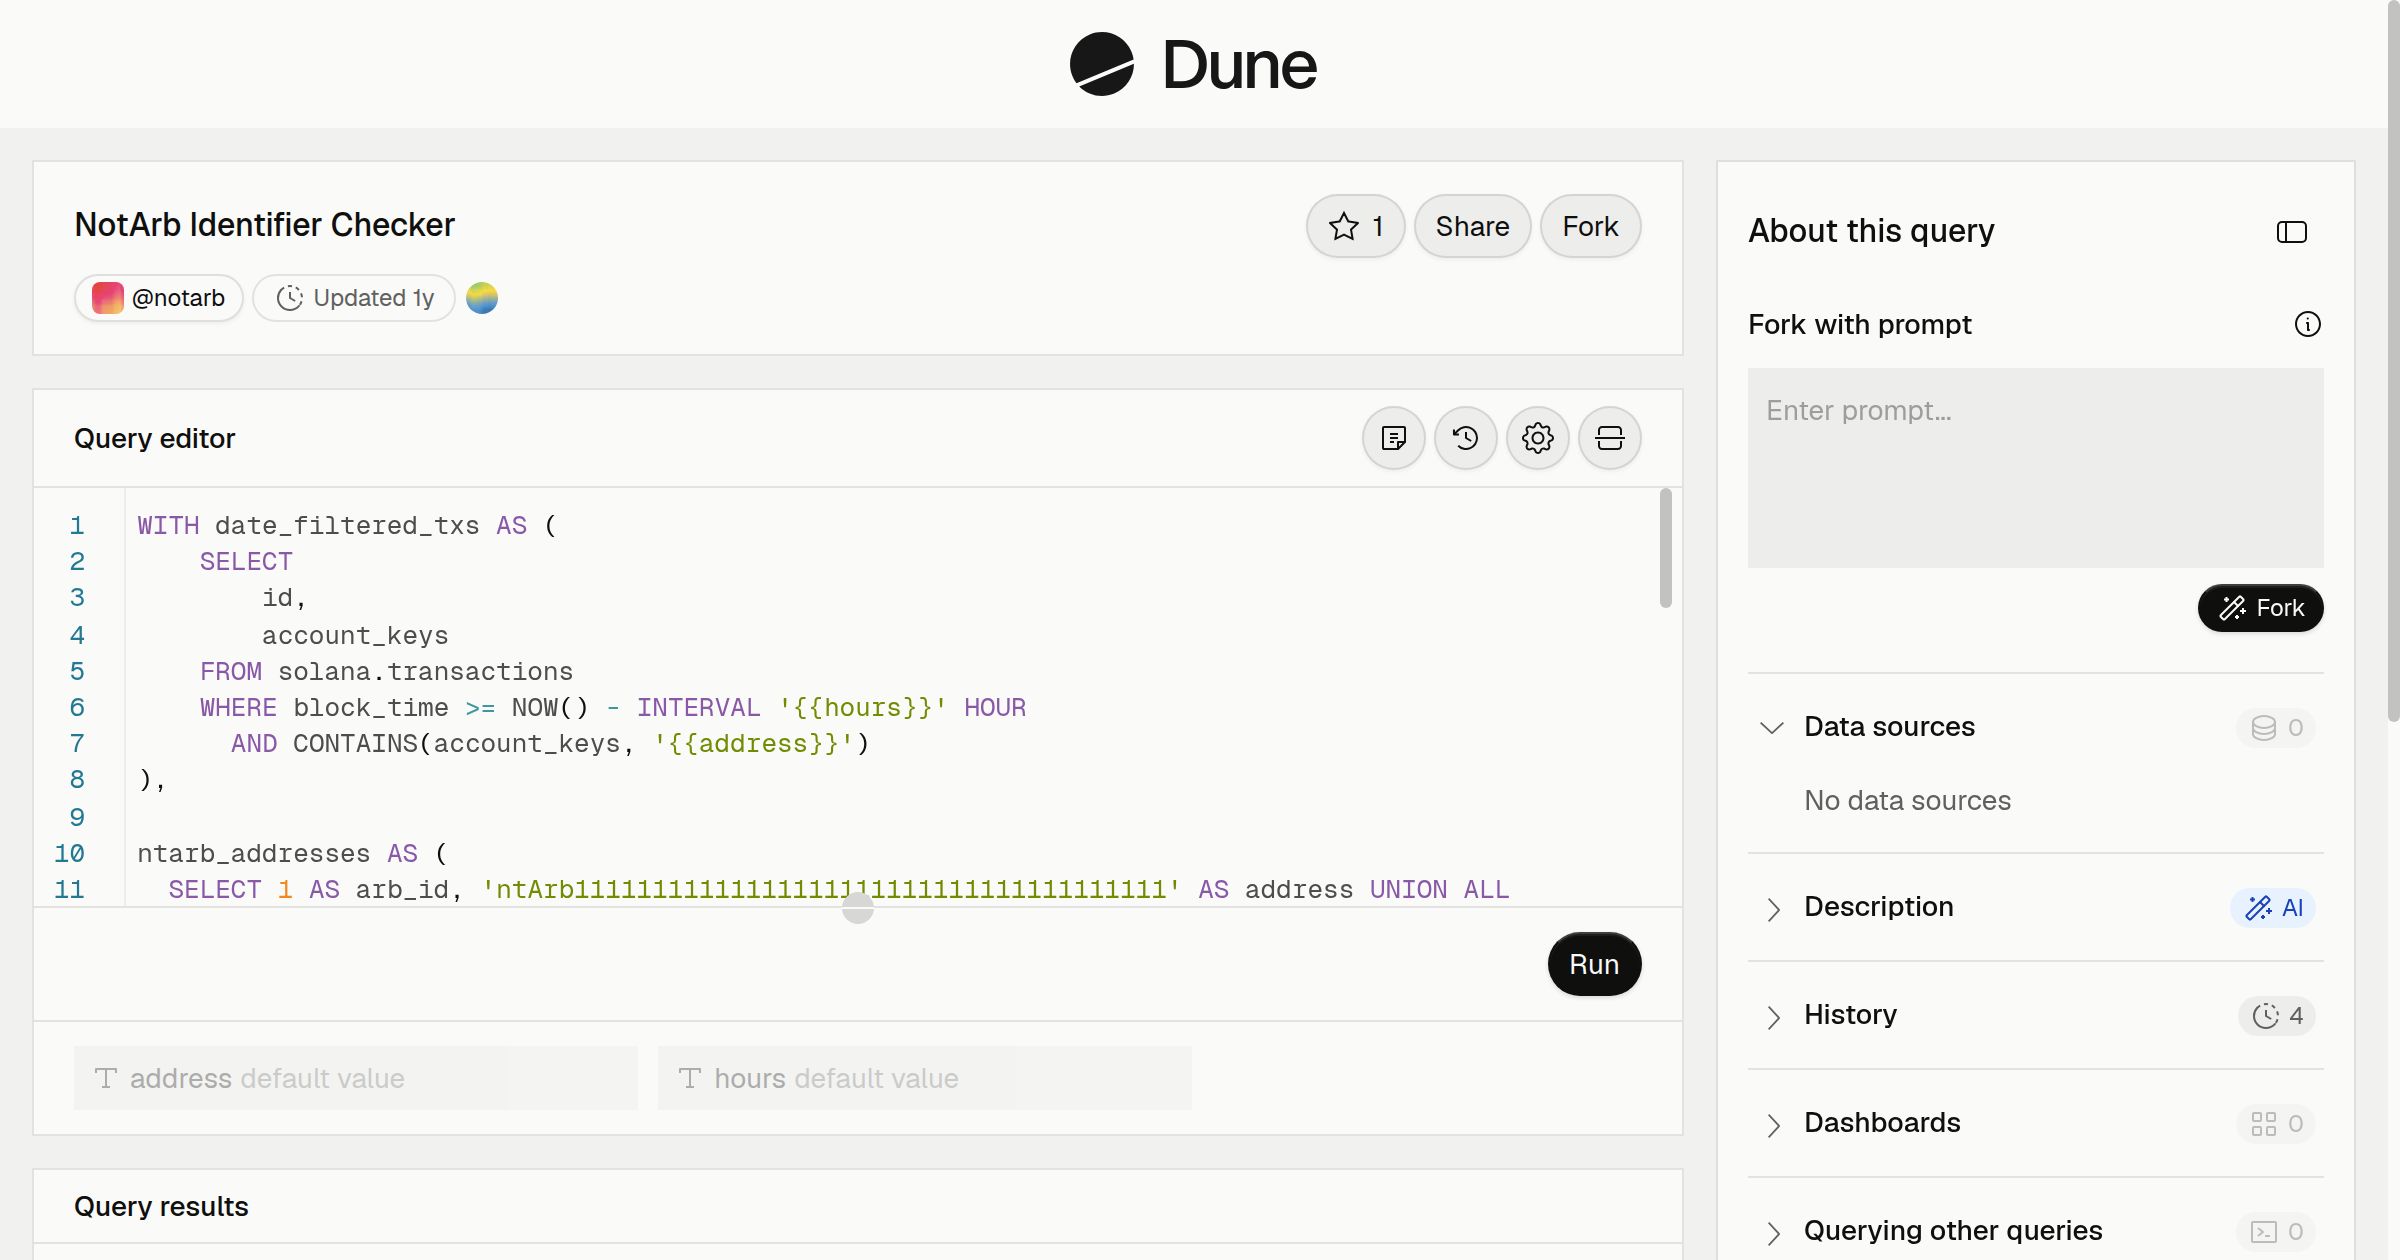
Task: Click the editor resize handle below the code
Action: click(858, 908)
